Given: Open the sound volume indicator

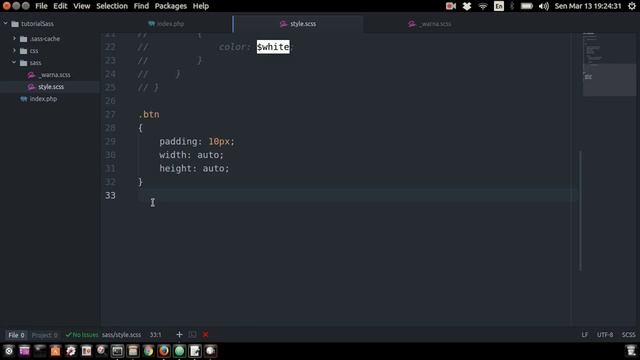Looking at the screenshot, I should click(544, 6).
